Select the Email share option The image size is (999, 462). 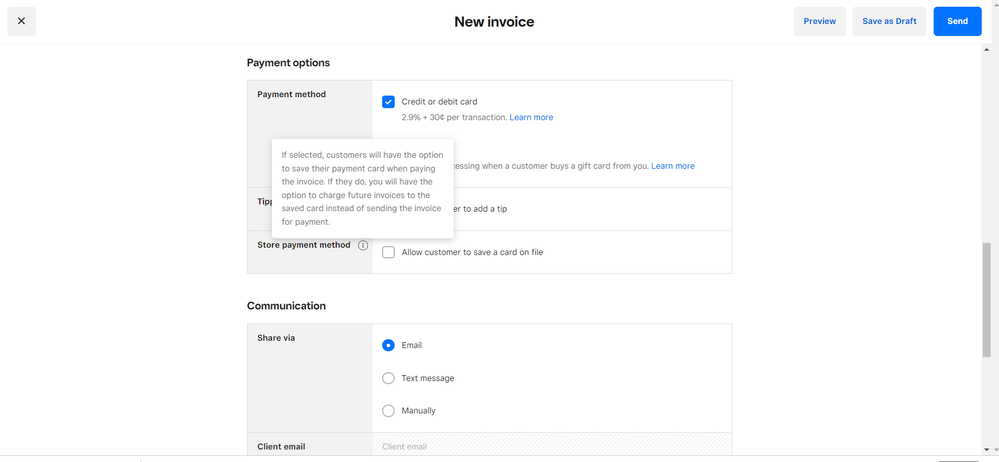pyautogui.click(x=388, y=346)
